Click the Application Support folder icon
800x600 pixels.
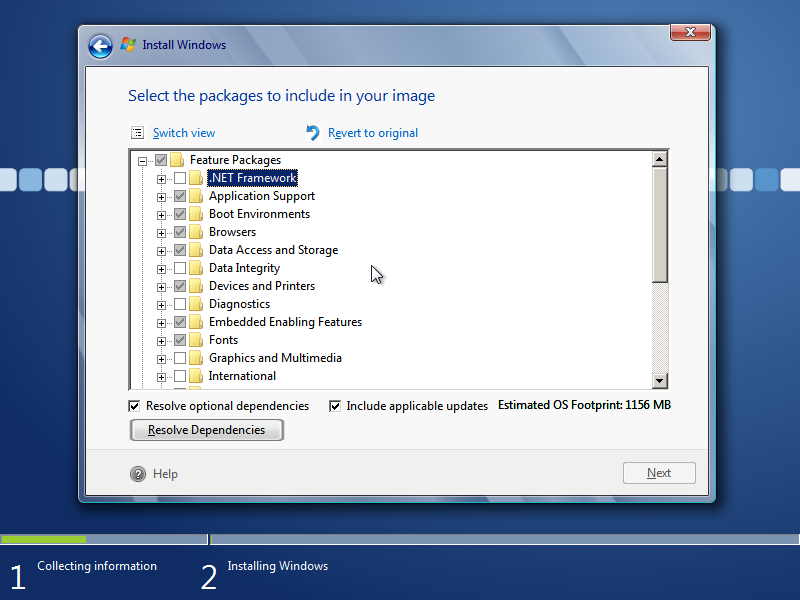click(196, 196)
